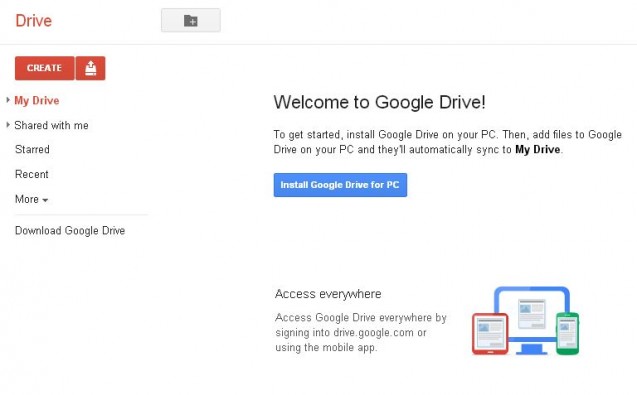Click the new folder icon button

191,20
